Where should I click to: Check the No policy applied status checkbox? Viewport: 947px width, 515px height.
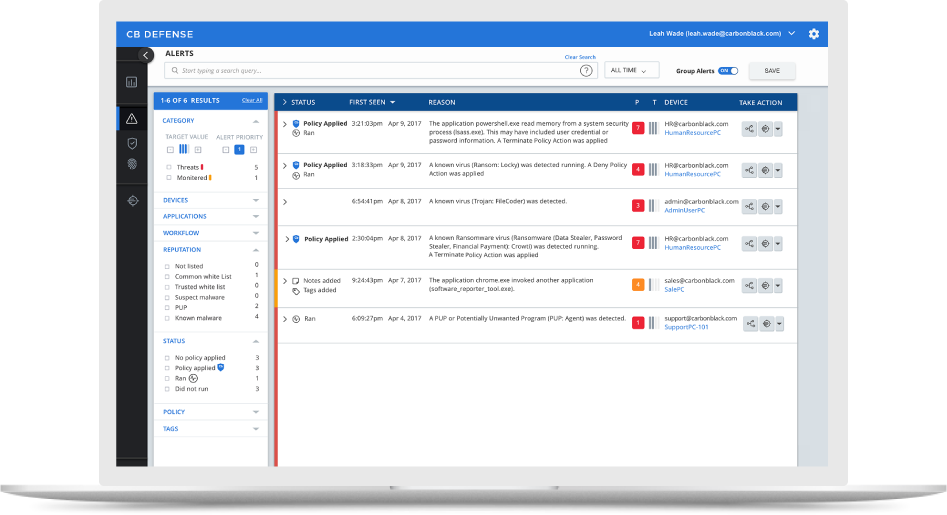tap(167, 358)
